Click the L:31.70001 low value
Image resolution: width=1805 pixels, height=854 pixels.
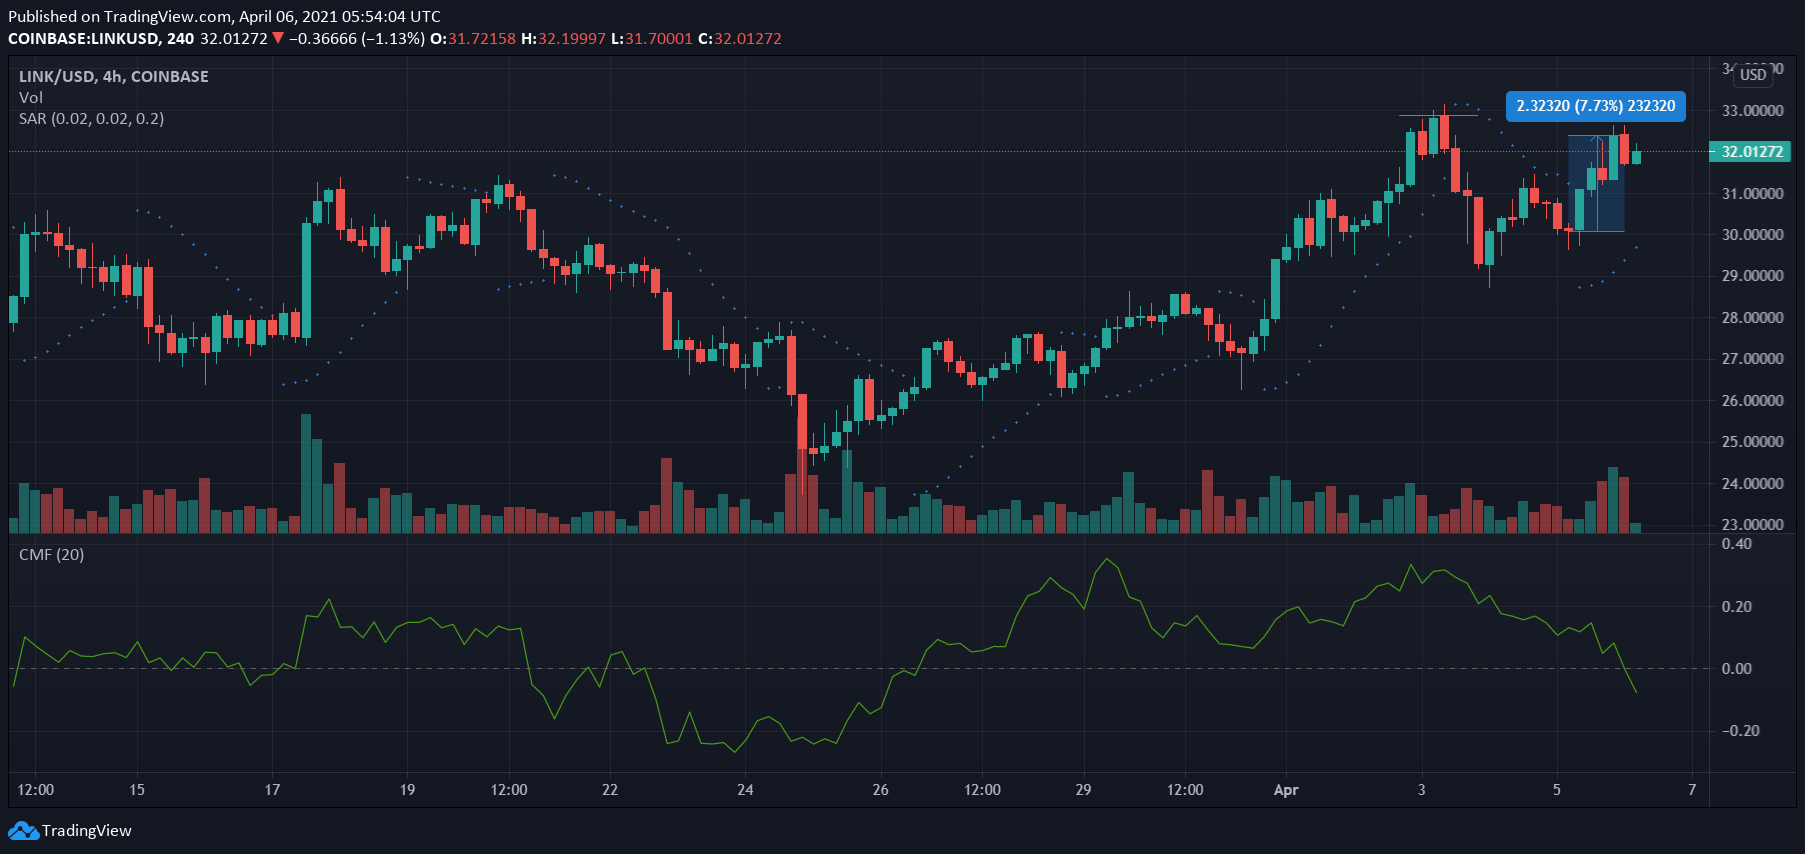(651, 39)
